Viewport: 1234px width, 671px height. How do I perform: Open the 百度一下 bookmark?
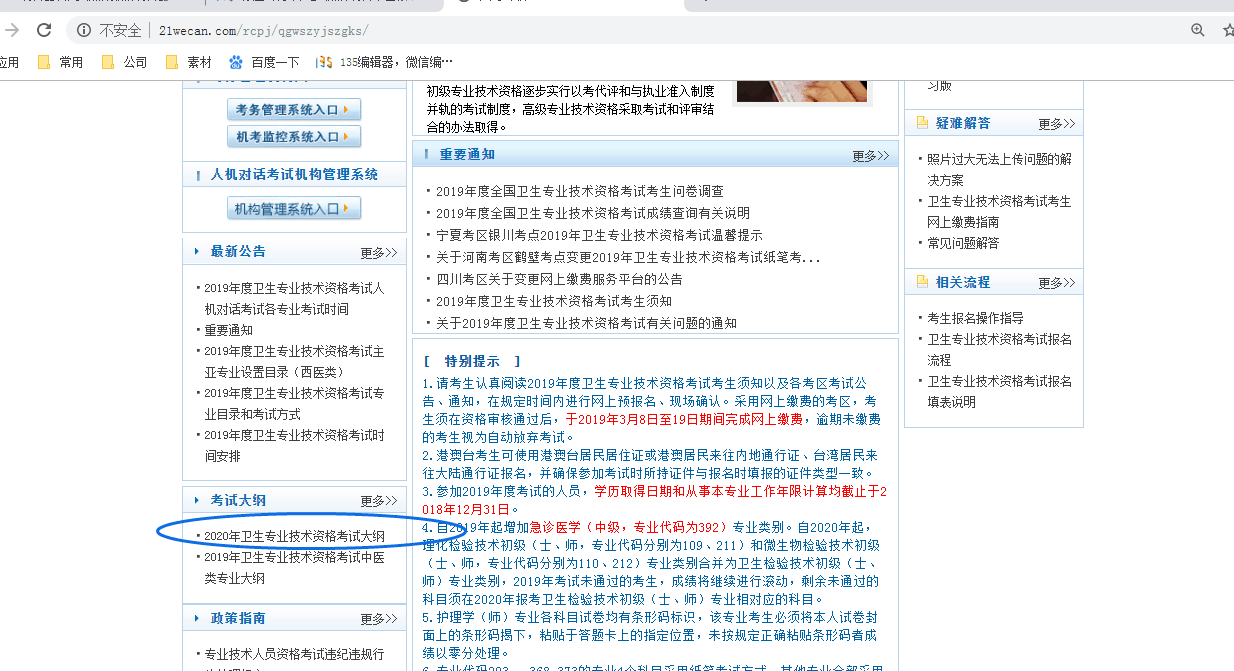[x=264, y=62]
